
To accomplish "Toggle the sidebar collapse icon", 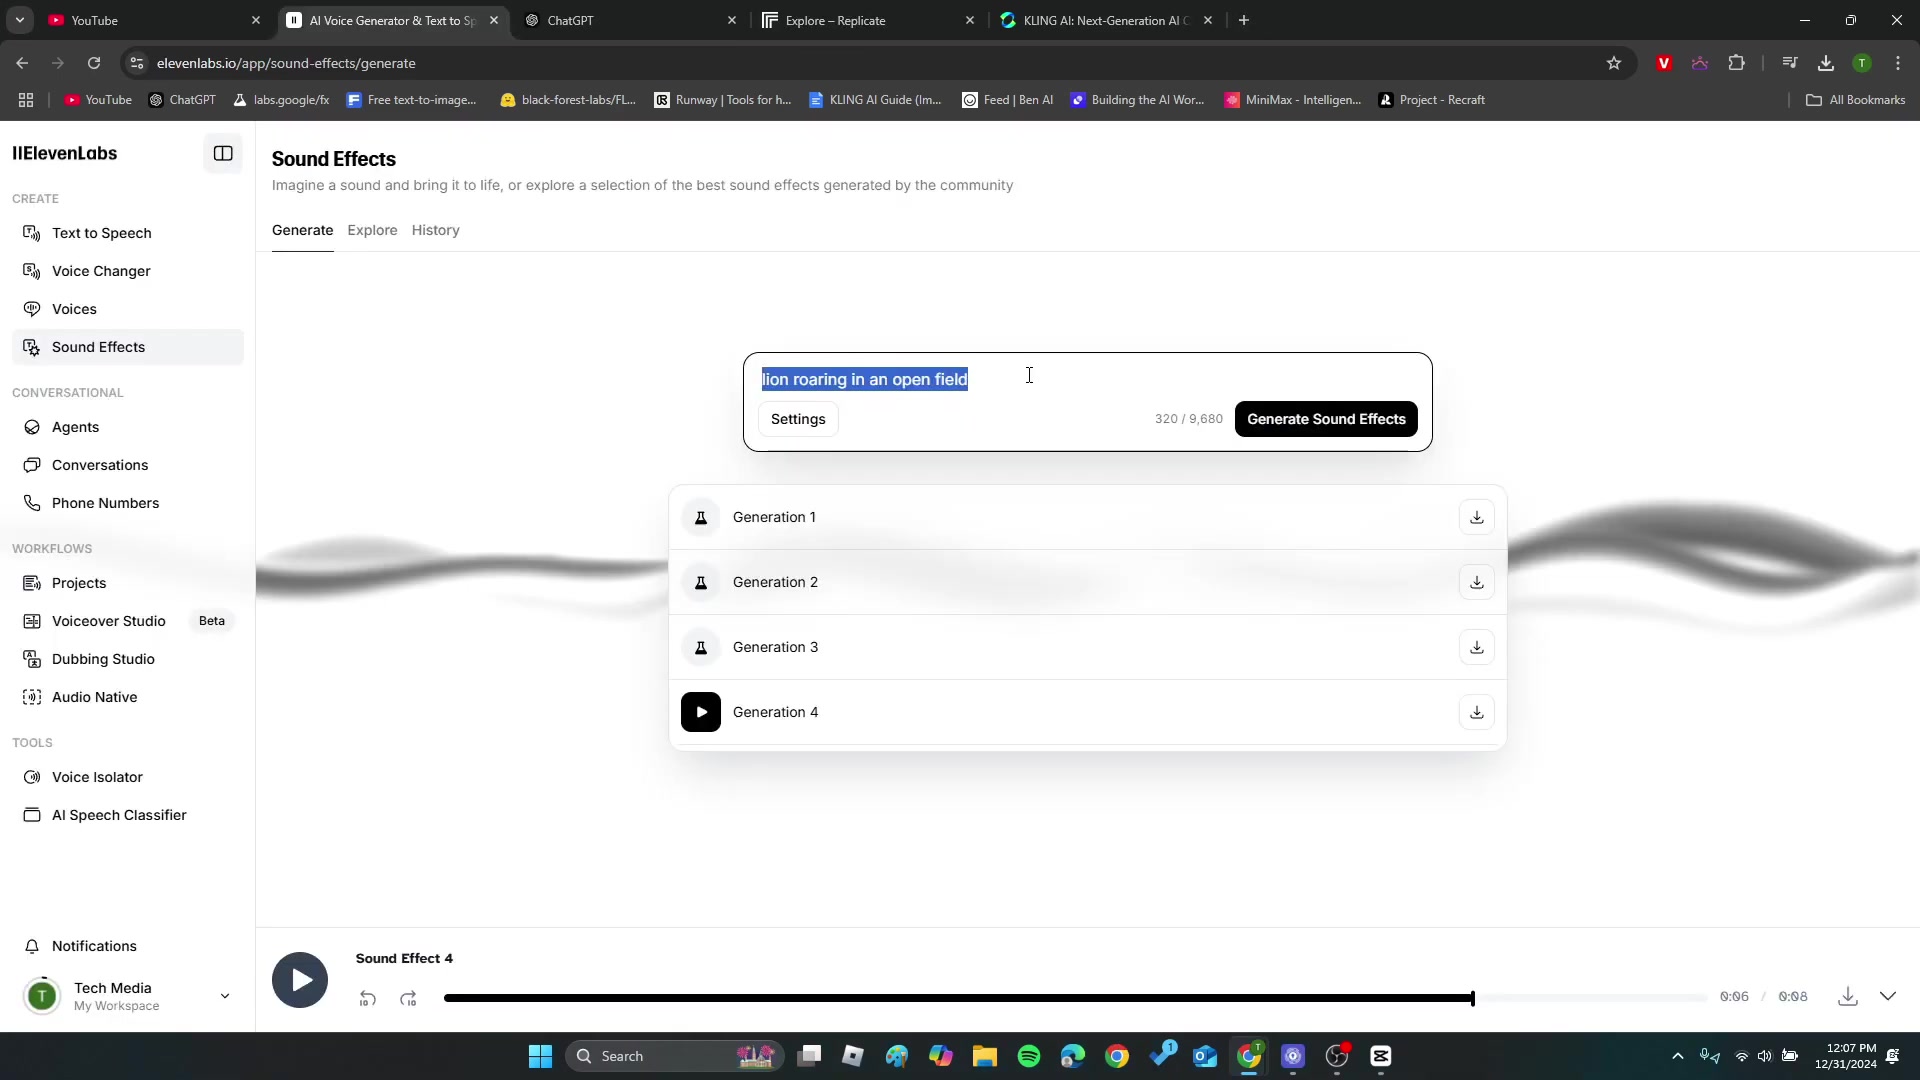I will coord(223,154).
